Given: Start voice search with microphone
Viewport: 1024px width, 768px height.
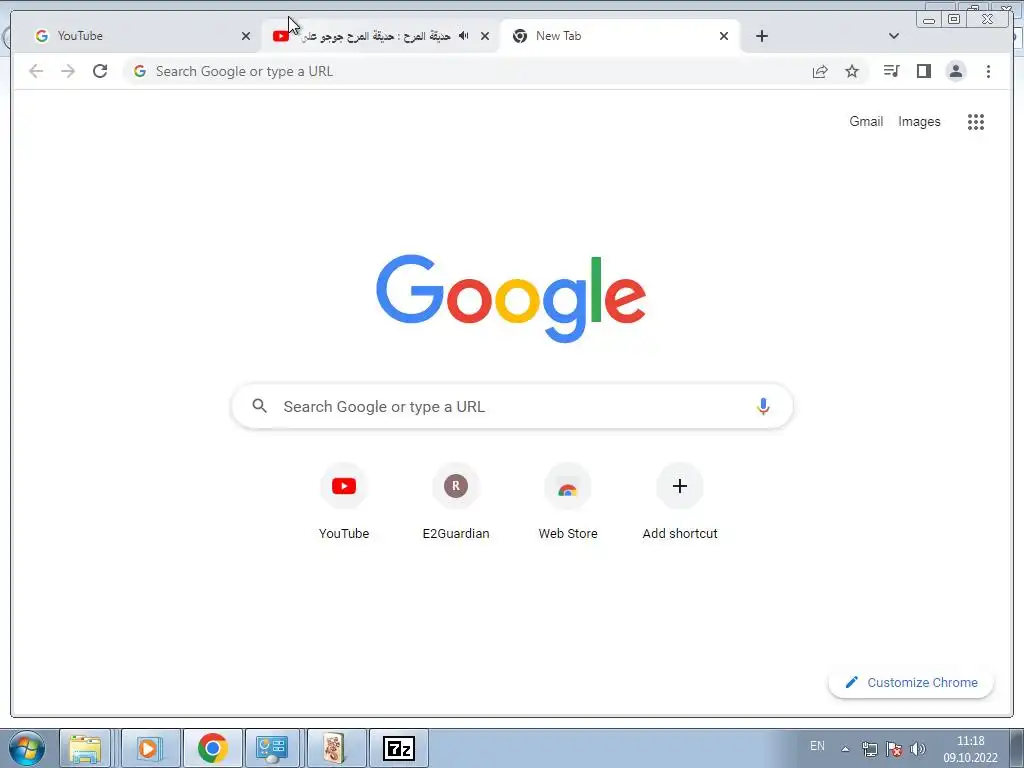Looking at the screenshot, I should pos(763,406).
